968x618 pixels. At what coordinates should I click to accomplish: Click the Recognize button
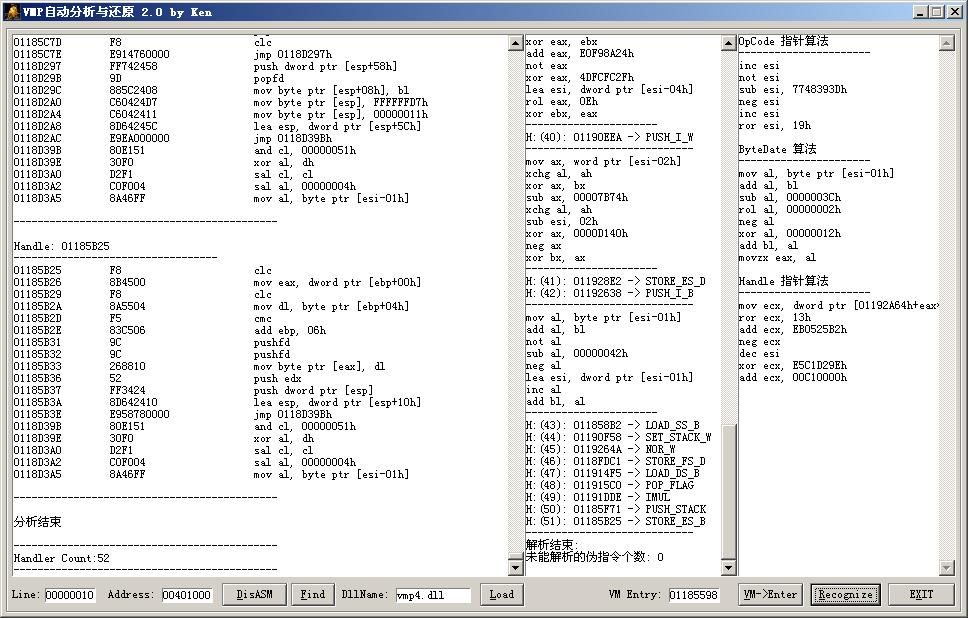(845, 595)
